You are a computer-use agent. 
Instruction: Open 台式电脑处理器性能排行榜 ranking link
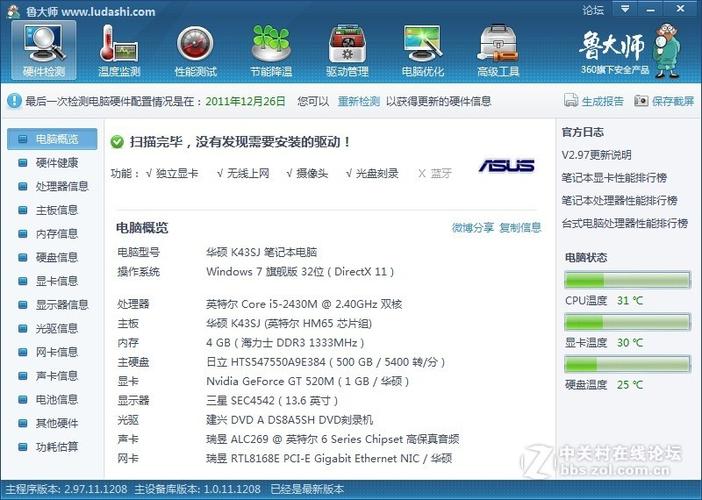coord(625,223)
